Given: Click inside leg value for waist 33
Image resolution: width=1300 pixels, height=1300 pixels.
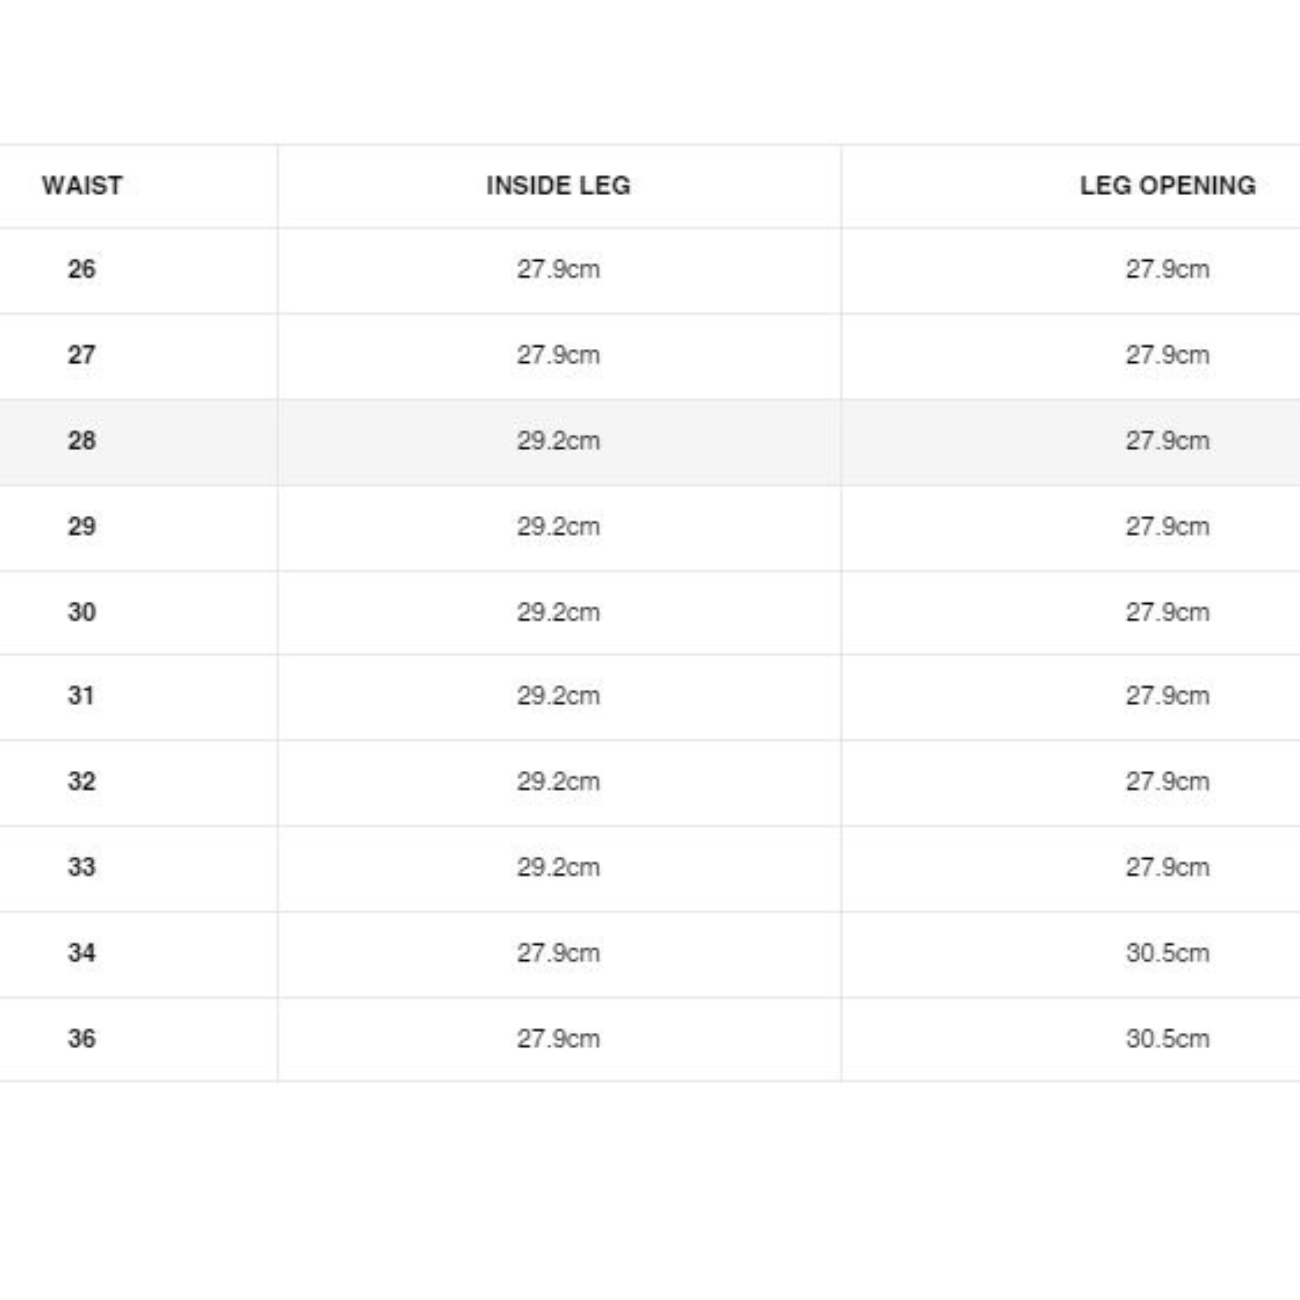Looking at the screenshot, I should click(558, 867).
